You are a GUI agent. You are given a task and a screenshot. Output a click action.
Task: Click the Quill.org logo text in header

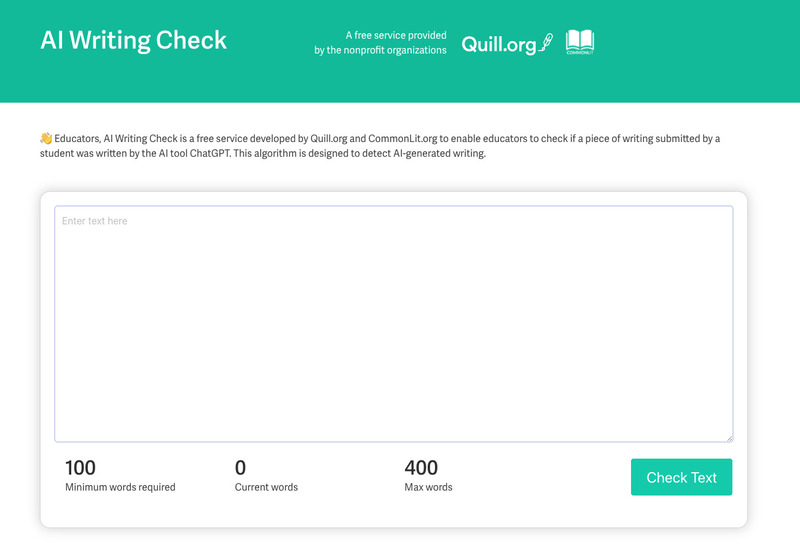pyautogui.click(x=499, y=44)
